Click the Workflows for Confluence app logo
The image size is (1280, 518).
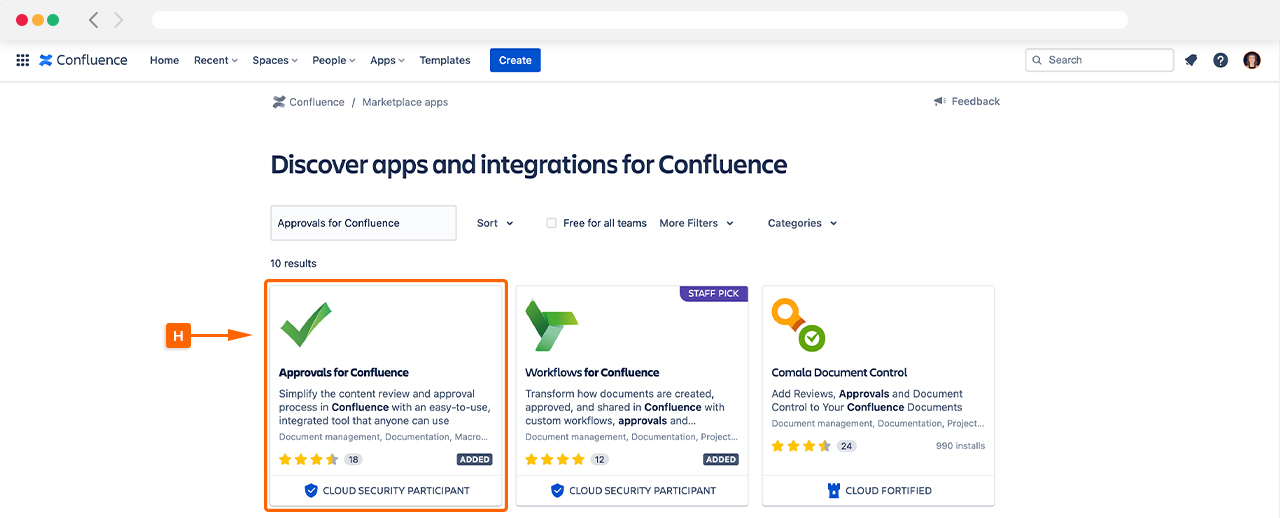pyautogui.click(x=551, y=325)
